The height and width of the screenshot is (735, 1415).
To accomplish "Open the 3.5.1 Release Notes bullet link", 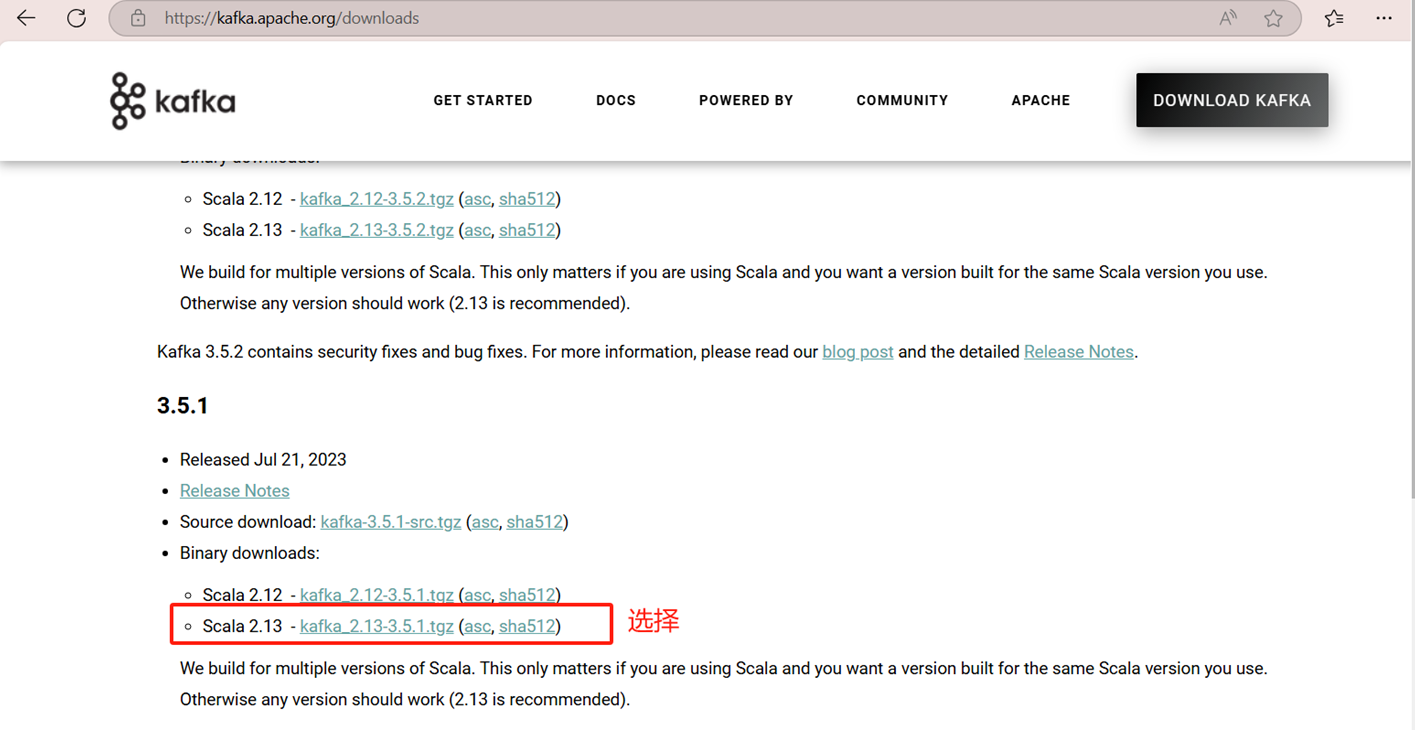I will [x=235, y=491].
